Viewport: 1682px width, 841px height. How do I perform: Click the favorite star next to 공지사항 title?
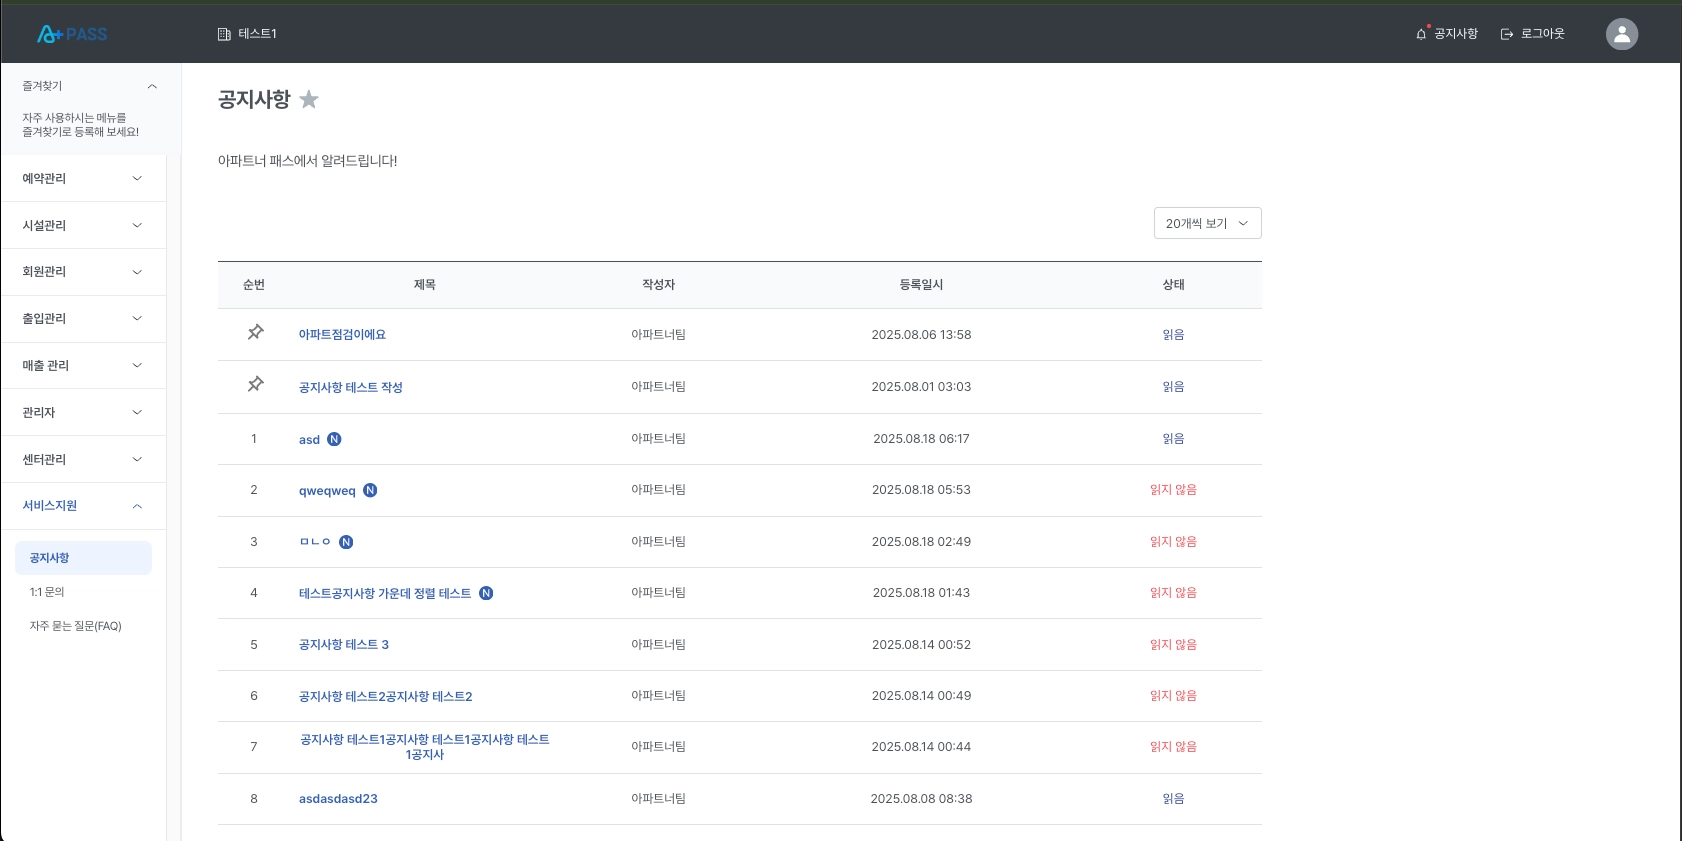[309, 99]
